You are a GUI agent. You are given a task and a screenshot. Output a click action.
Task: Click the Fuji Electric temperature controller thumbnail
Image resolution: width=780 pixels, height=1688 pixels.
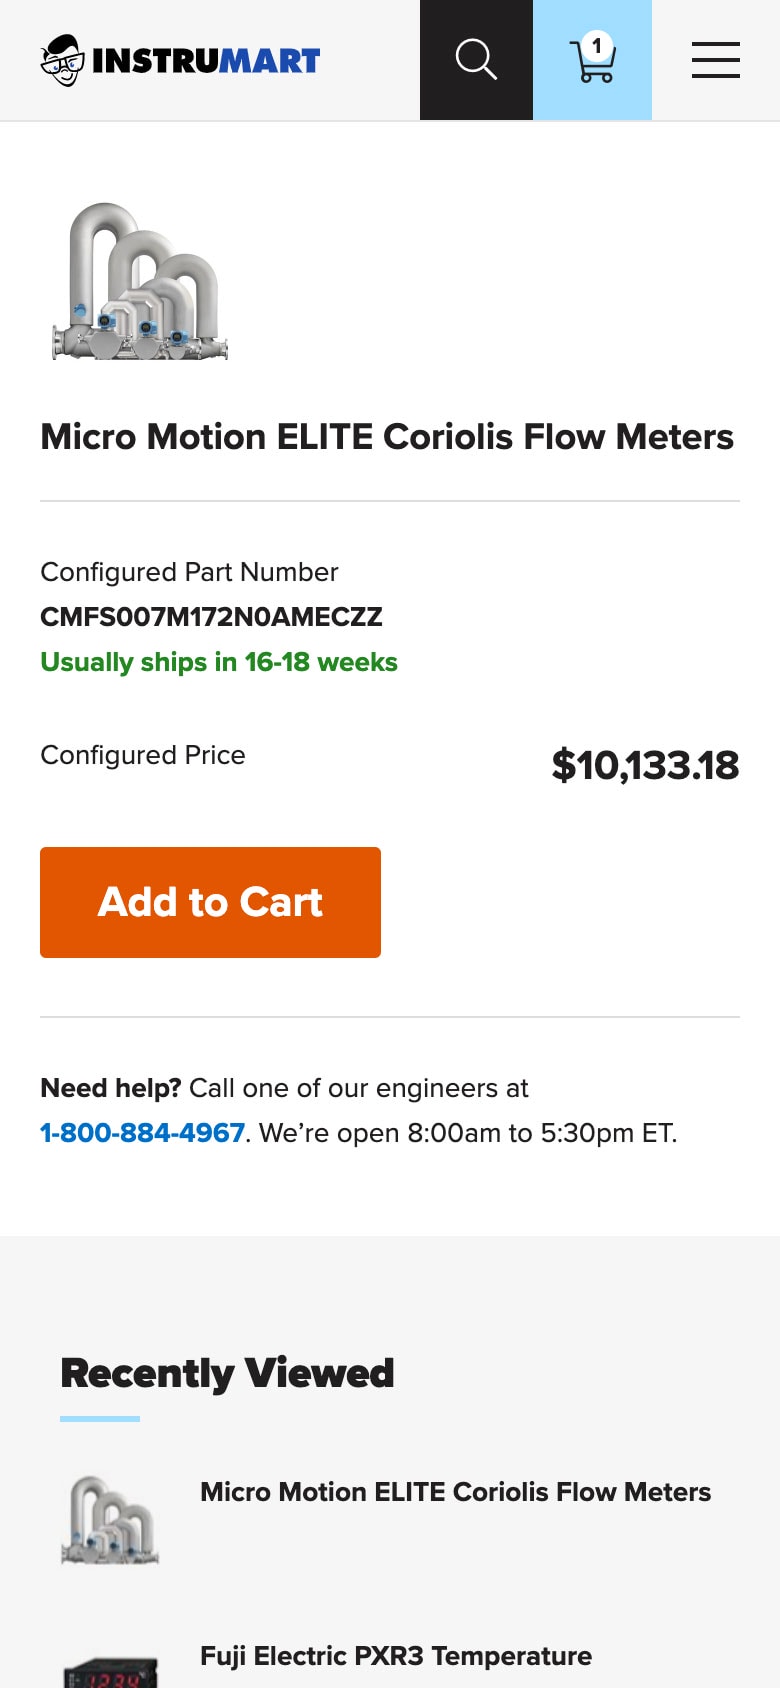point(110,1670)
